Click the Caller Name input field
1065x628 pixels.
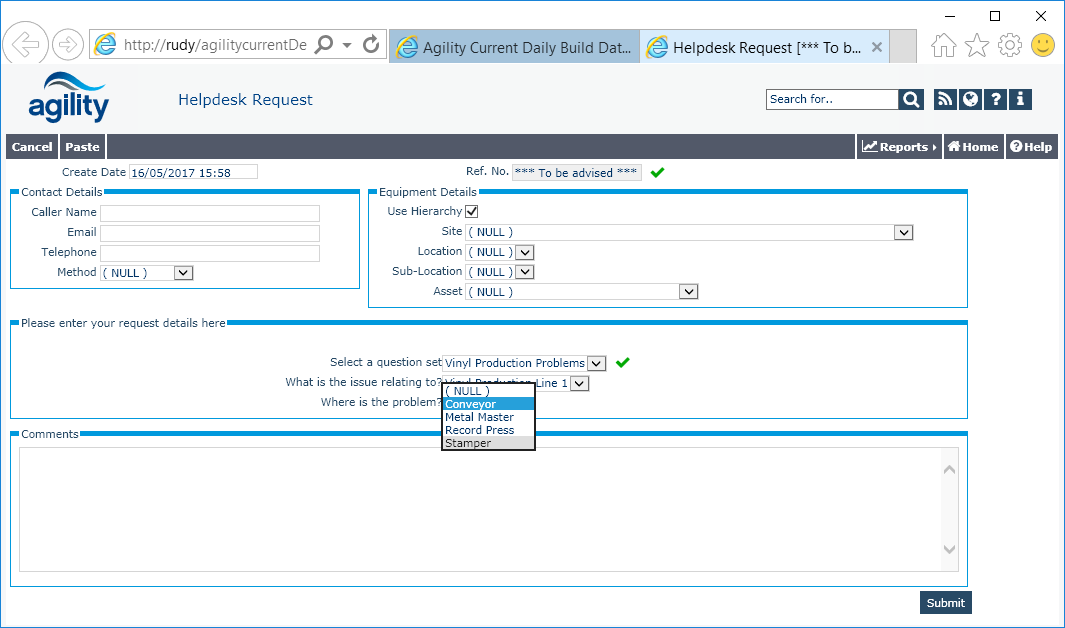tap(210, 213)
